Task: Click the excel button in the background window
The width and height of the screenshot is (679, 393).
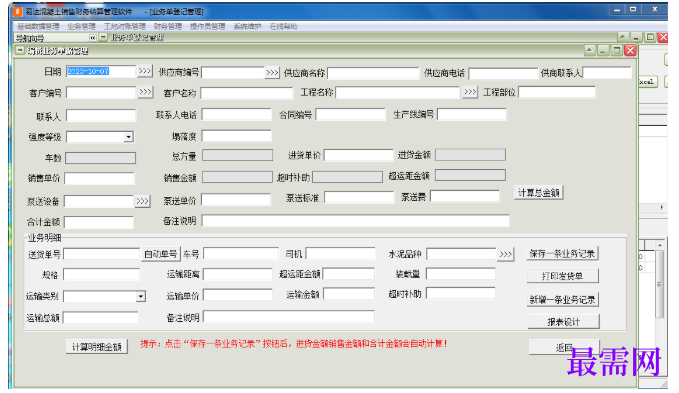Action: pyautogui.click(x=647, y=82)
